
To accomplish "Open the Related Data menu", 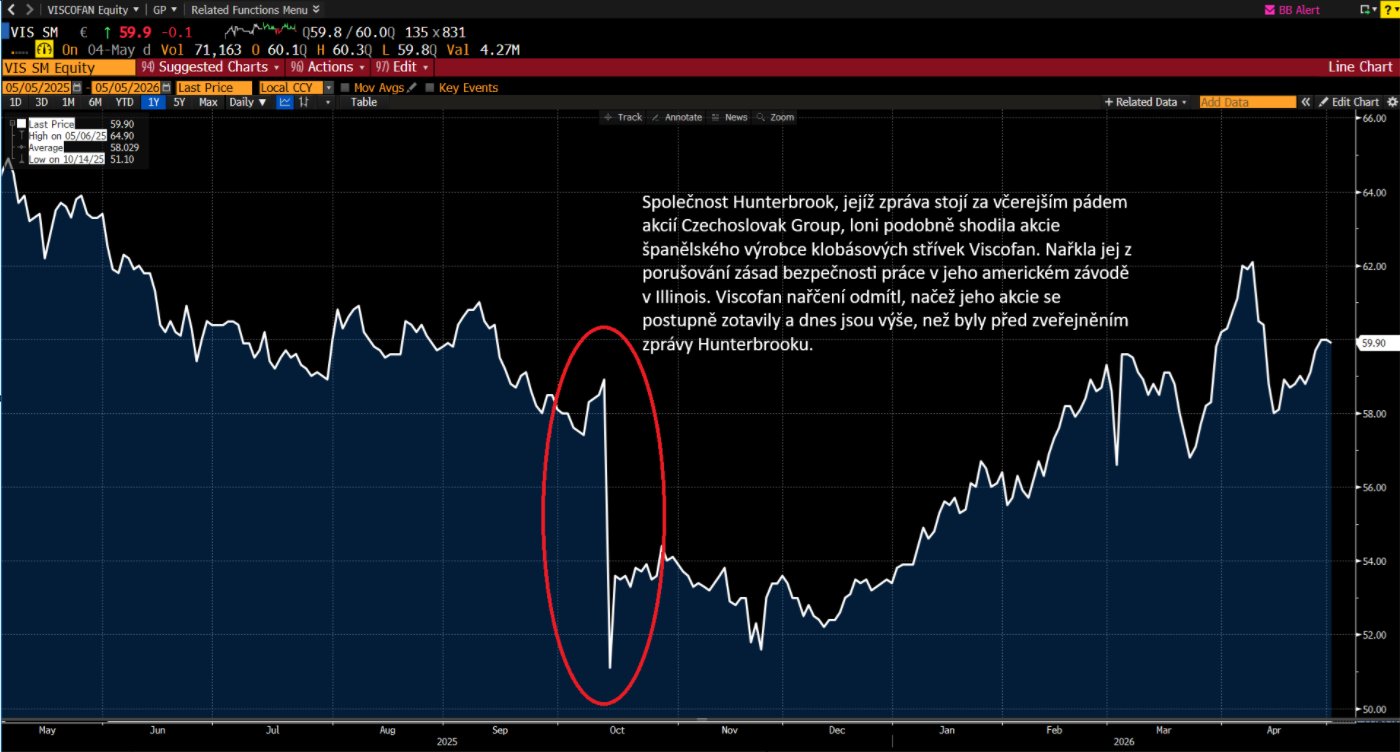I will 1146,102.
